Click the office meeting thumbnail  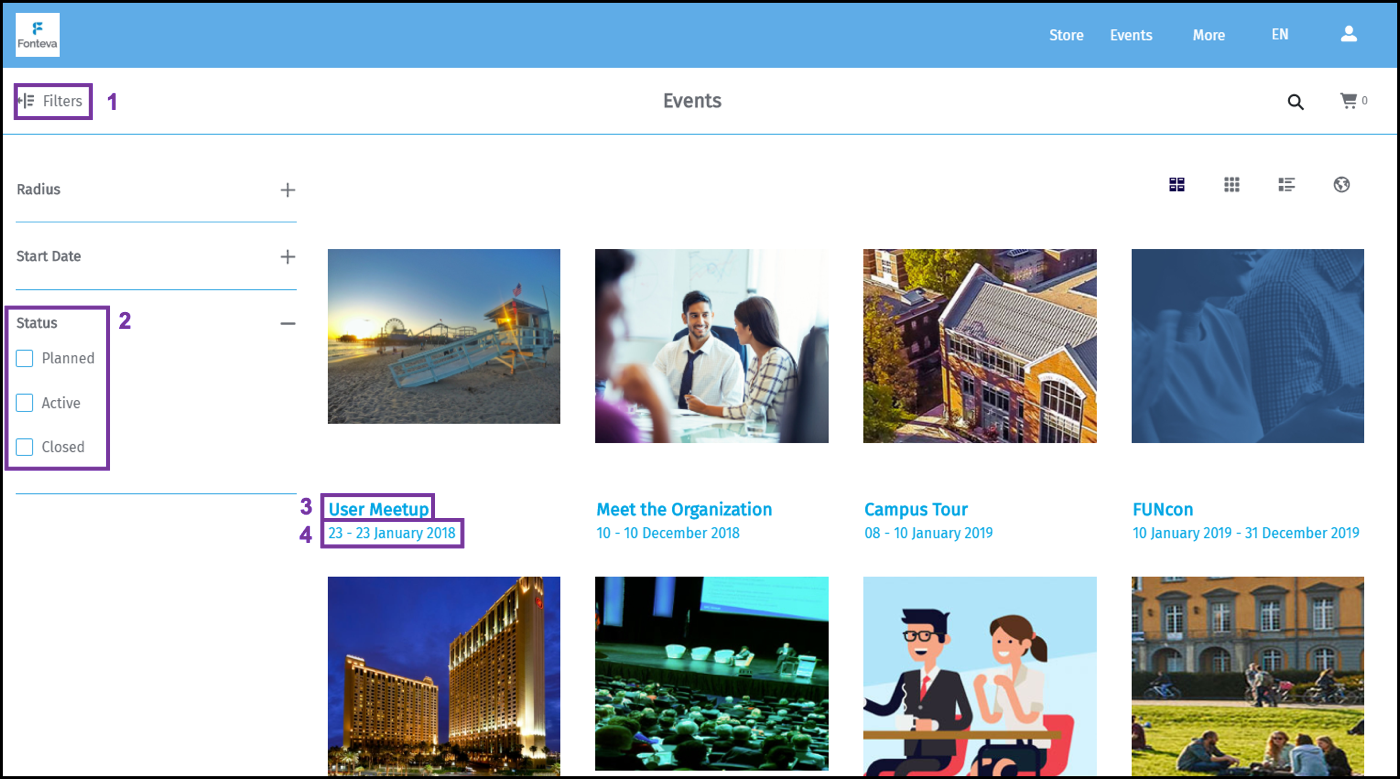[x=712, y=345]
